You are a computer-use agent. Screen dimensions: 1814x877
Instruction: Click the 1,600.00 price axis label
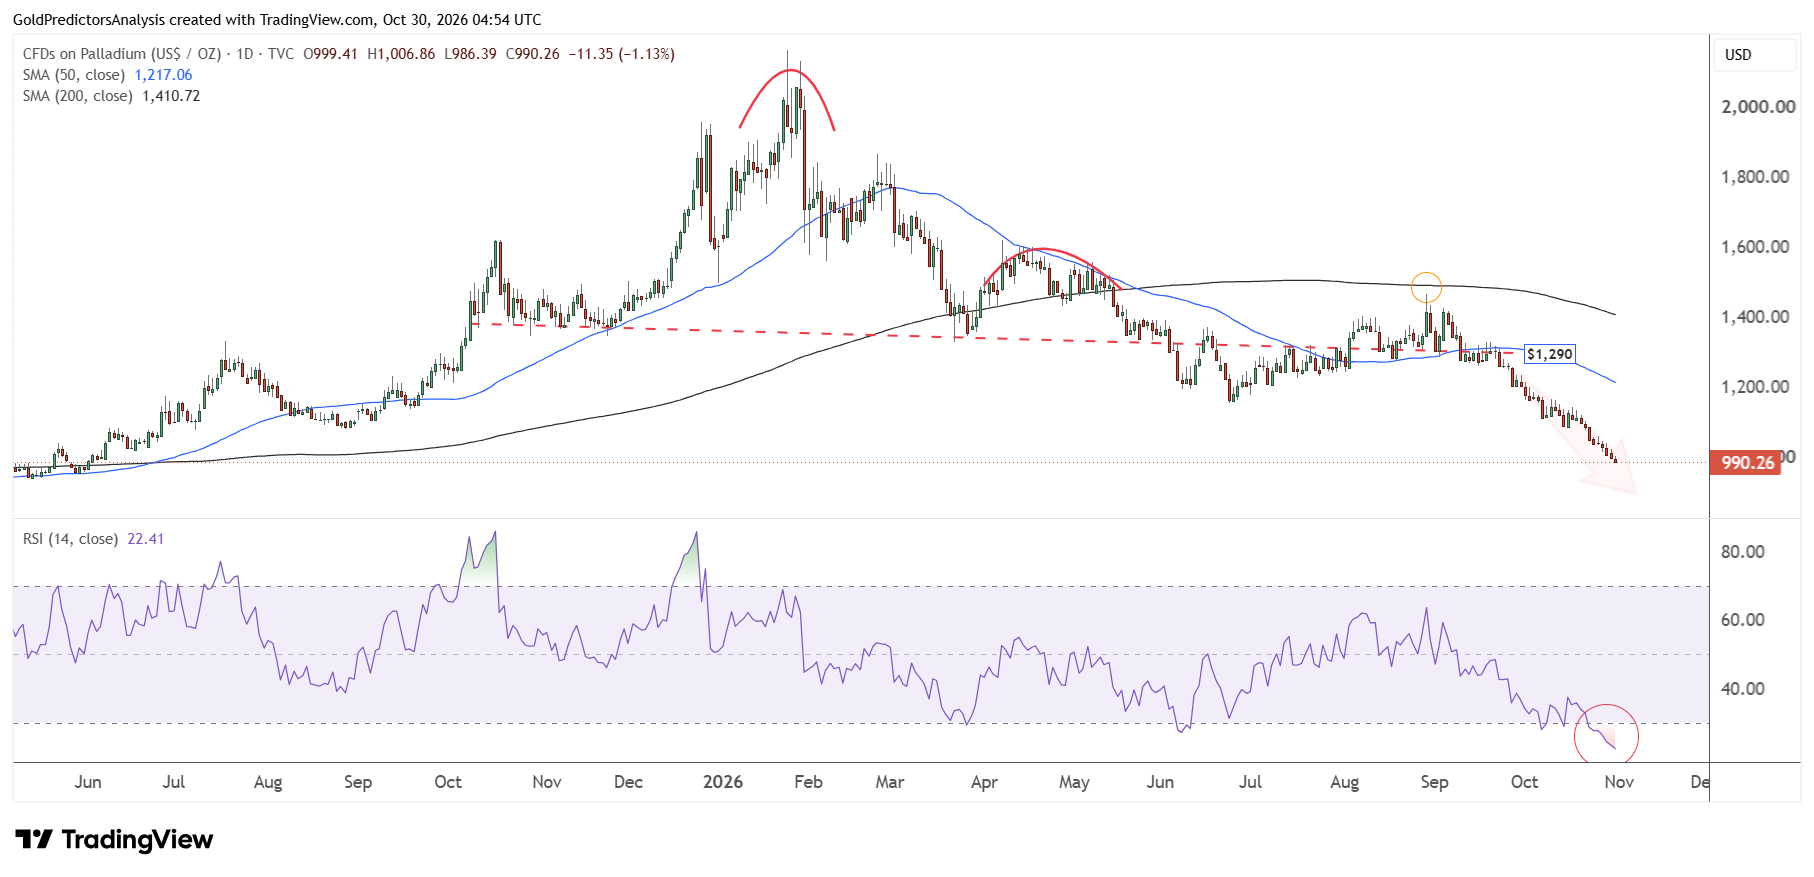pos(1755,247)
